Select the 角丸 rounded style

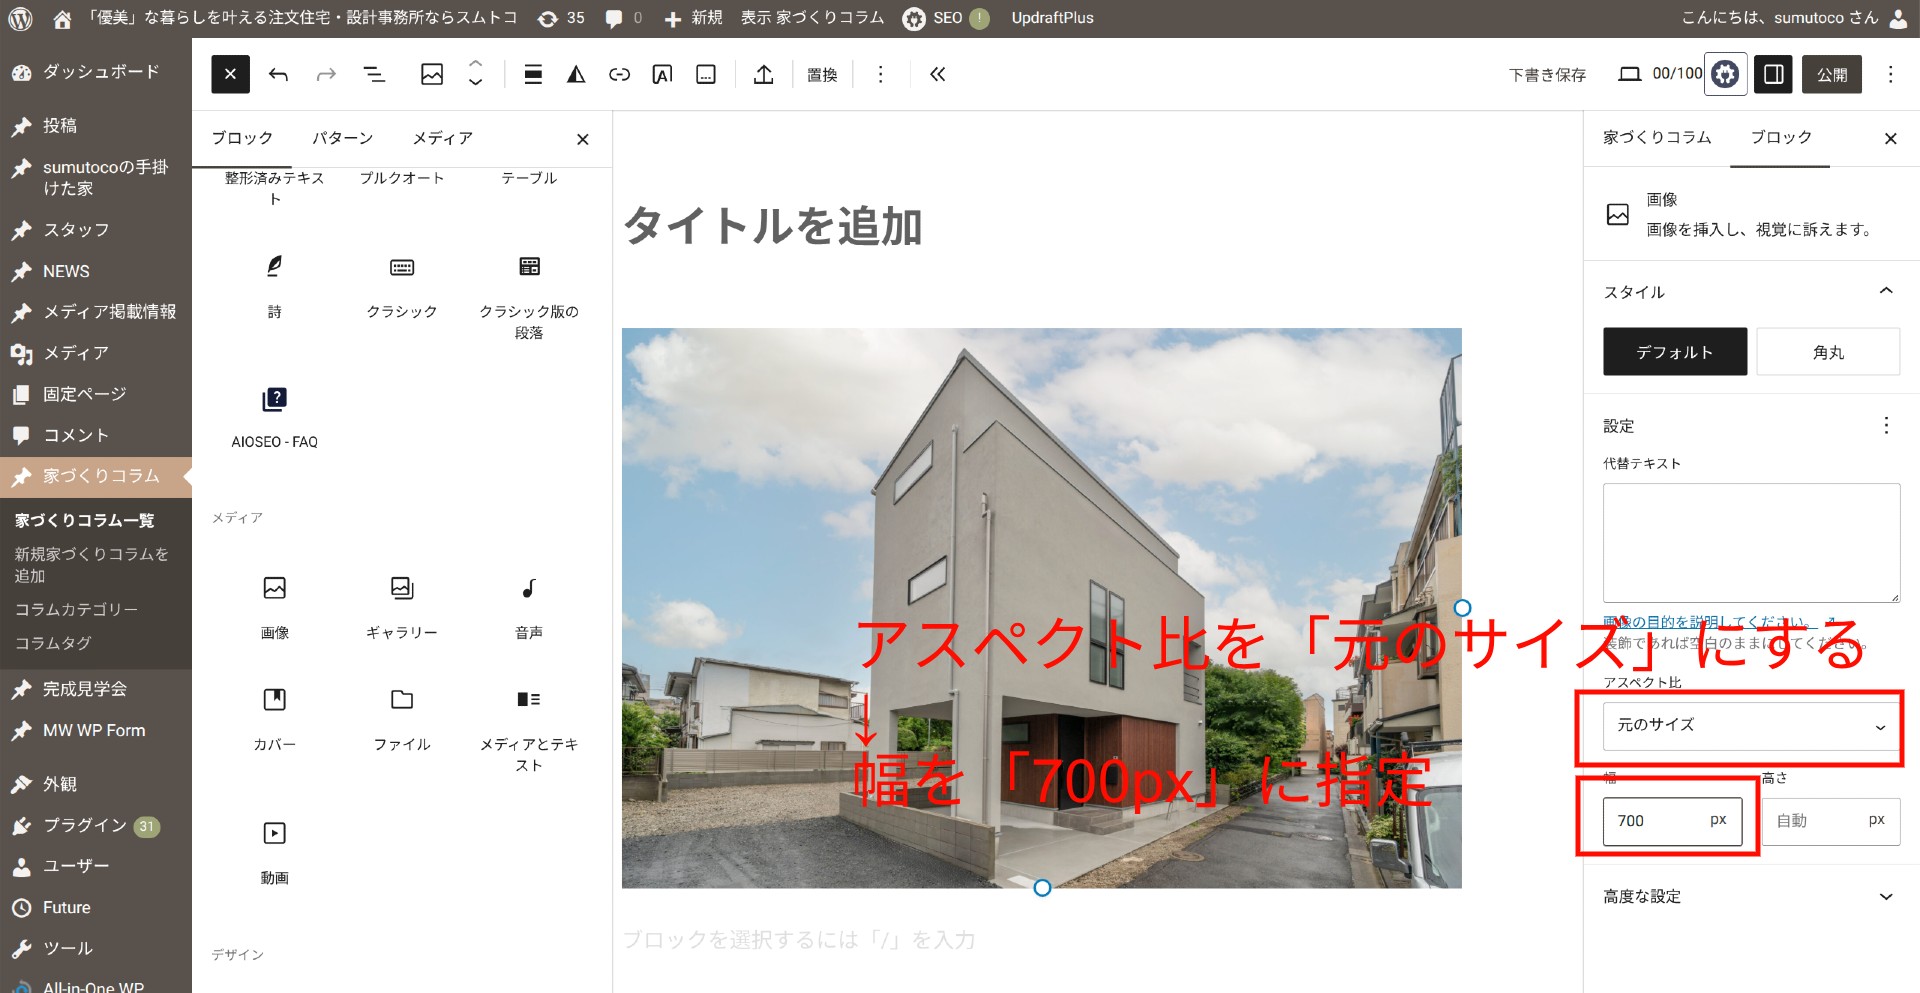point(1828,352)
